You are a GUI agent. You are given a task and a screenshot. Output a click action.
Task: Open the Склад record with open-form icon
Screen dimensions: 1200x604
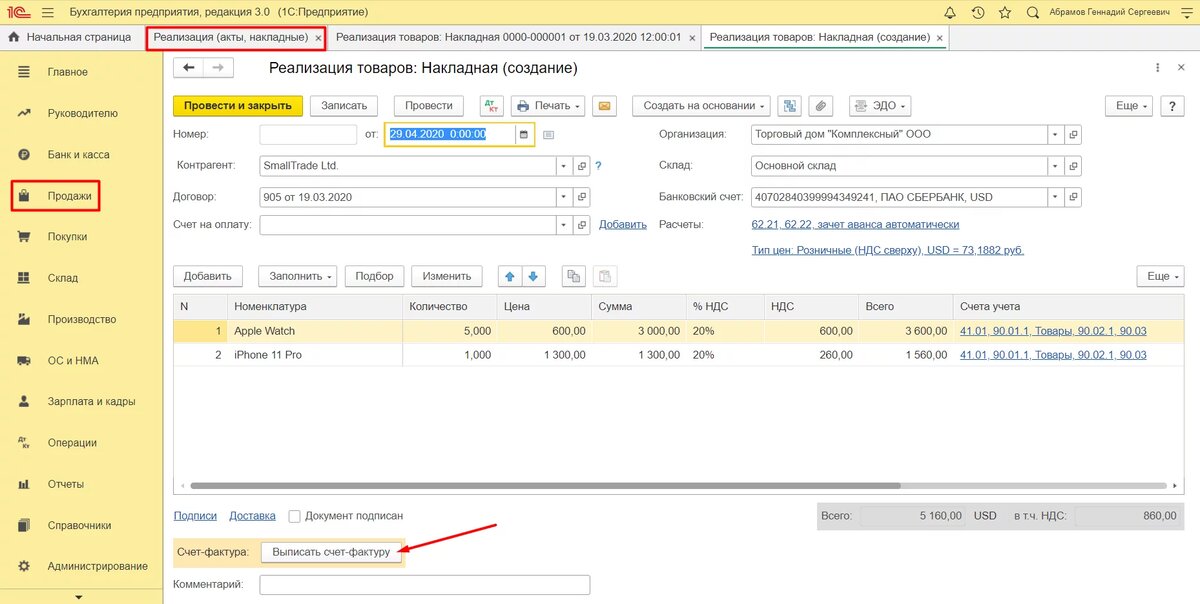pos(1073,165)
